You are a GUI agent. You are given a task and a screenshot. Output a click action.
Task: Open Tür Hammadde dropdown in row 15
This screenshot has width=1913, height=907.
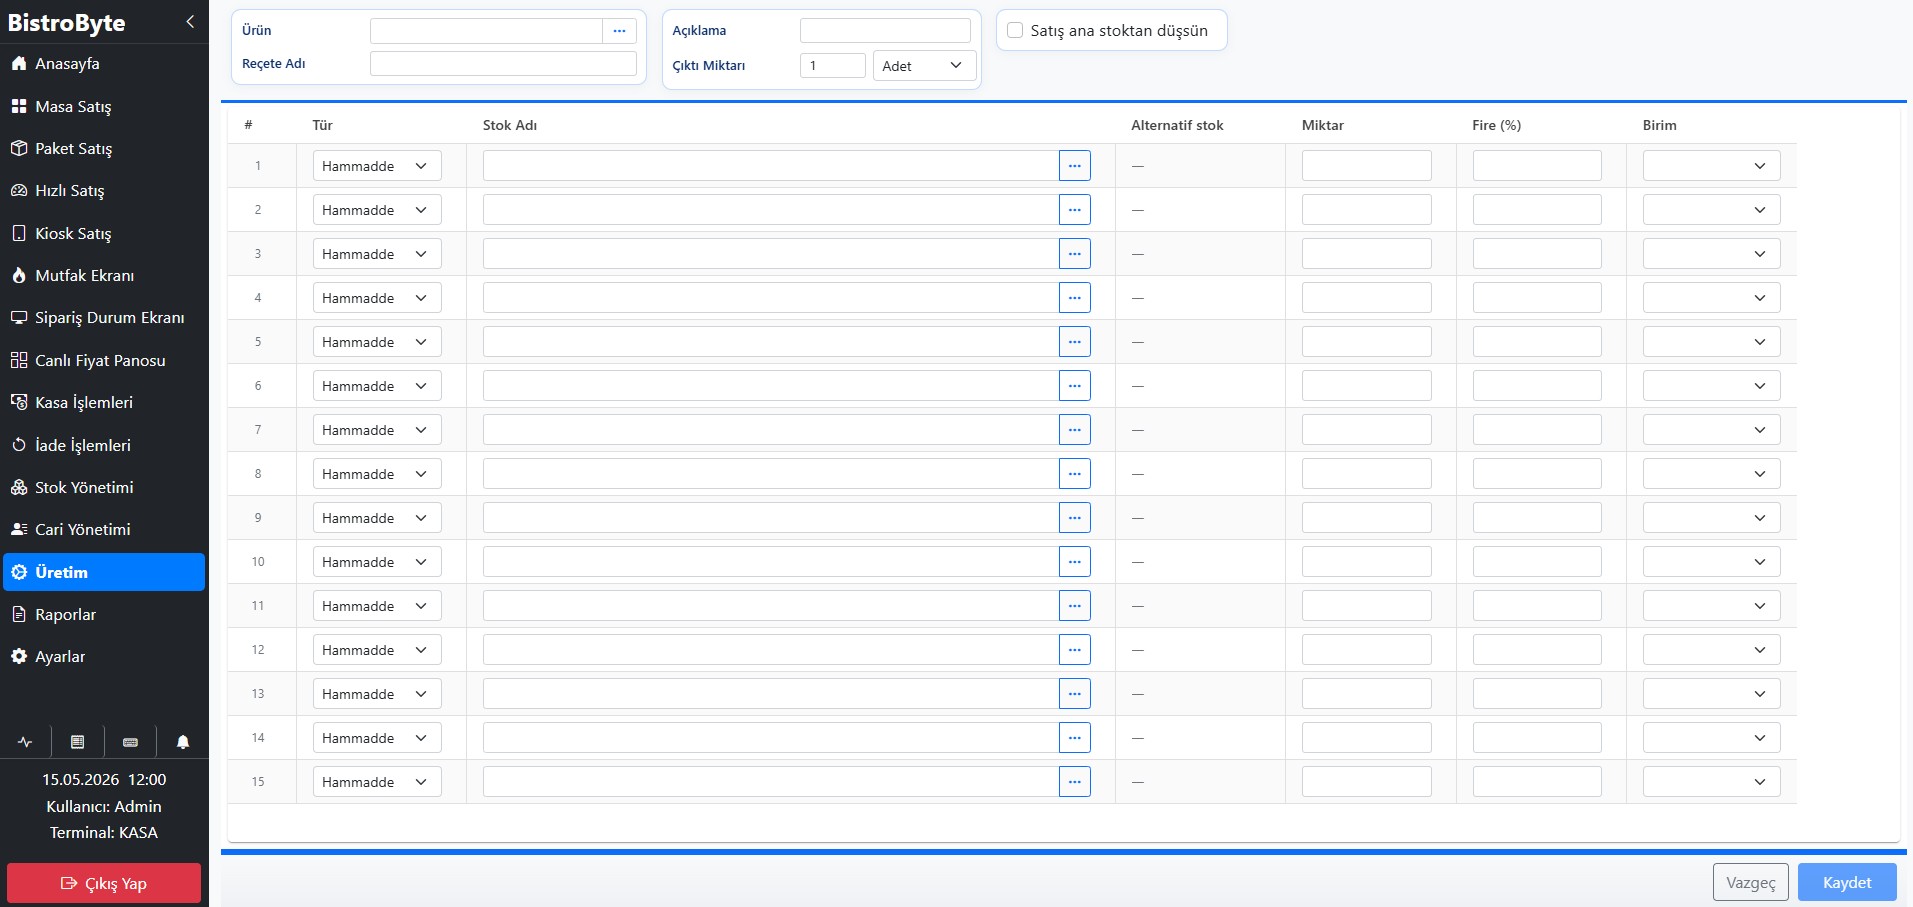tap(377, 782)
